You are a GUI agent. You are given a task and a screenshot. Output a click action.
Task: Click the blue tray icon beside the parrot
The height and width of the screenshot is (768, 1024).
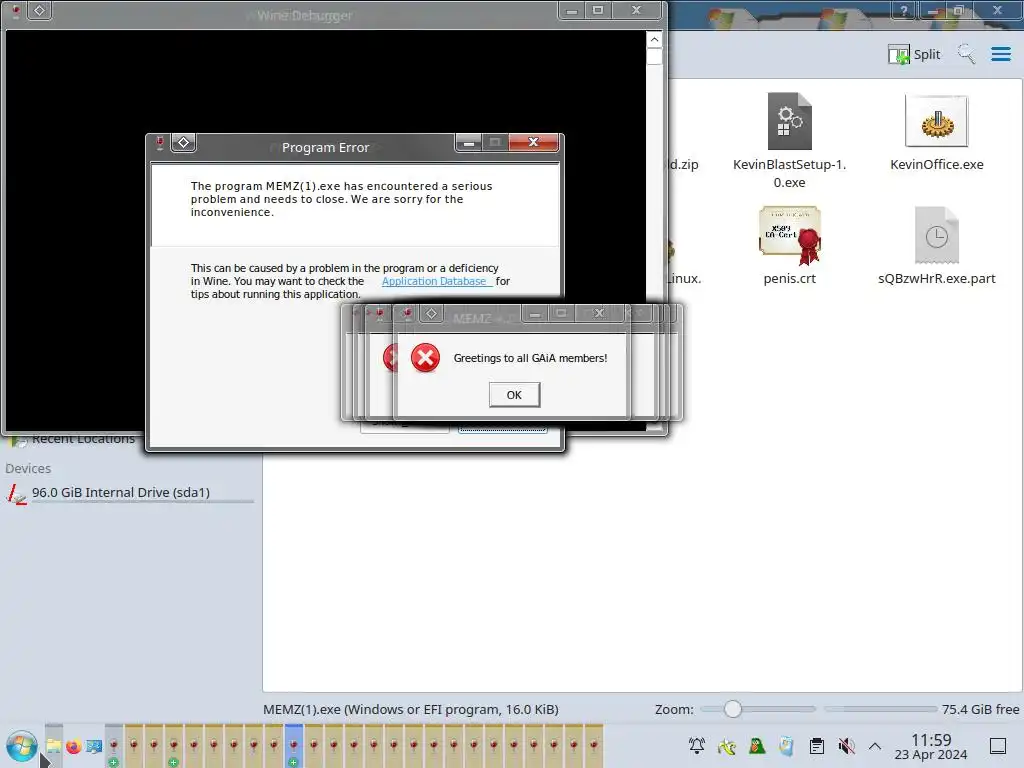tap(786, 746)
